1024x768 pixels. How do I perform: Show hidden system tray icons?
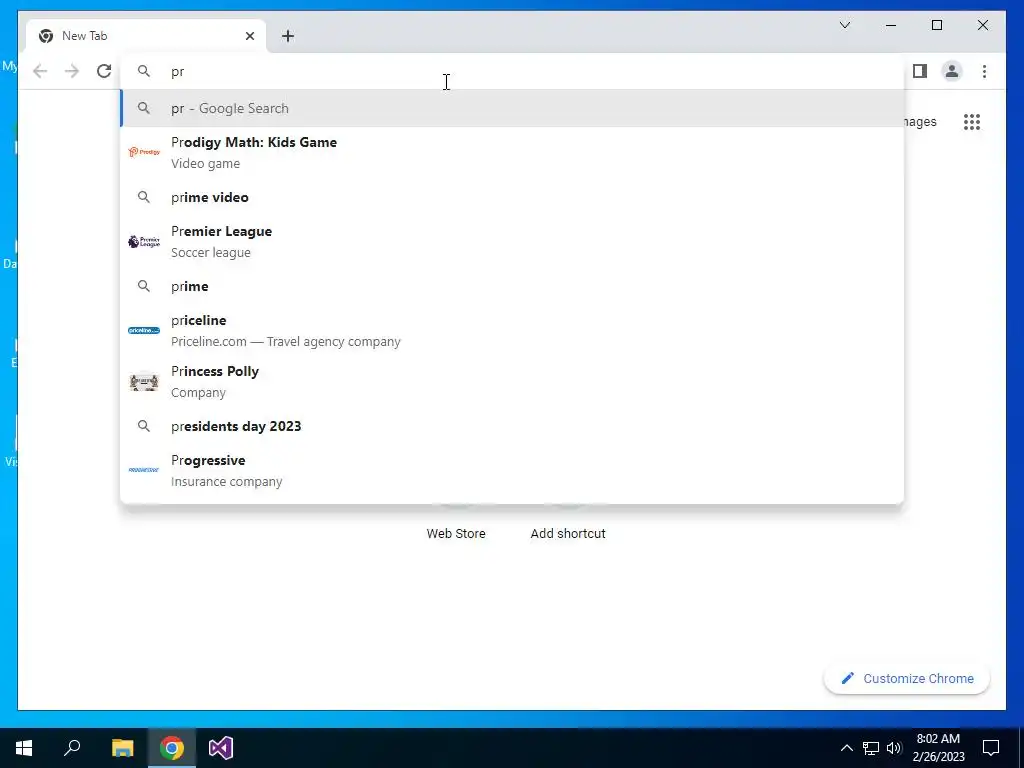pos(846,748)
